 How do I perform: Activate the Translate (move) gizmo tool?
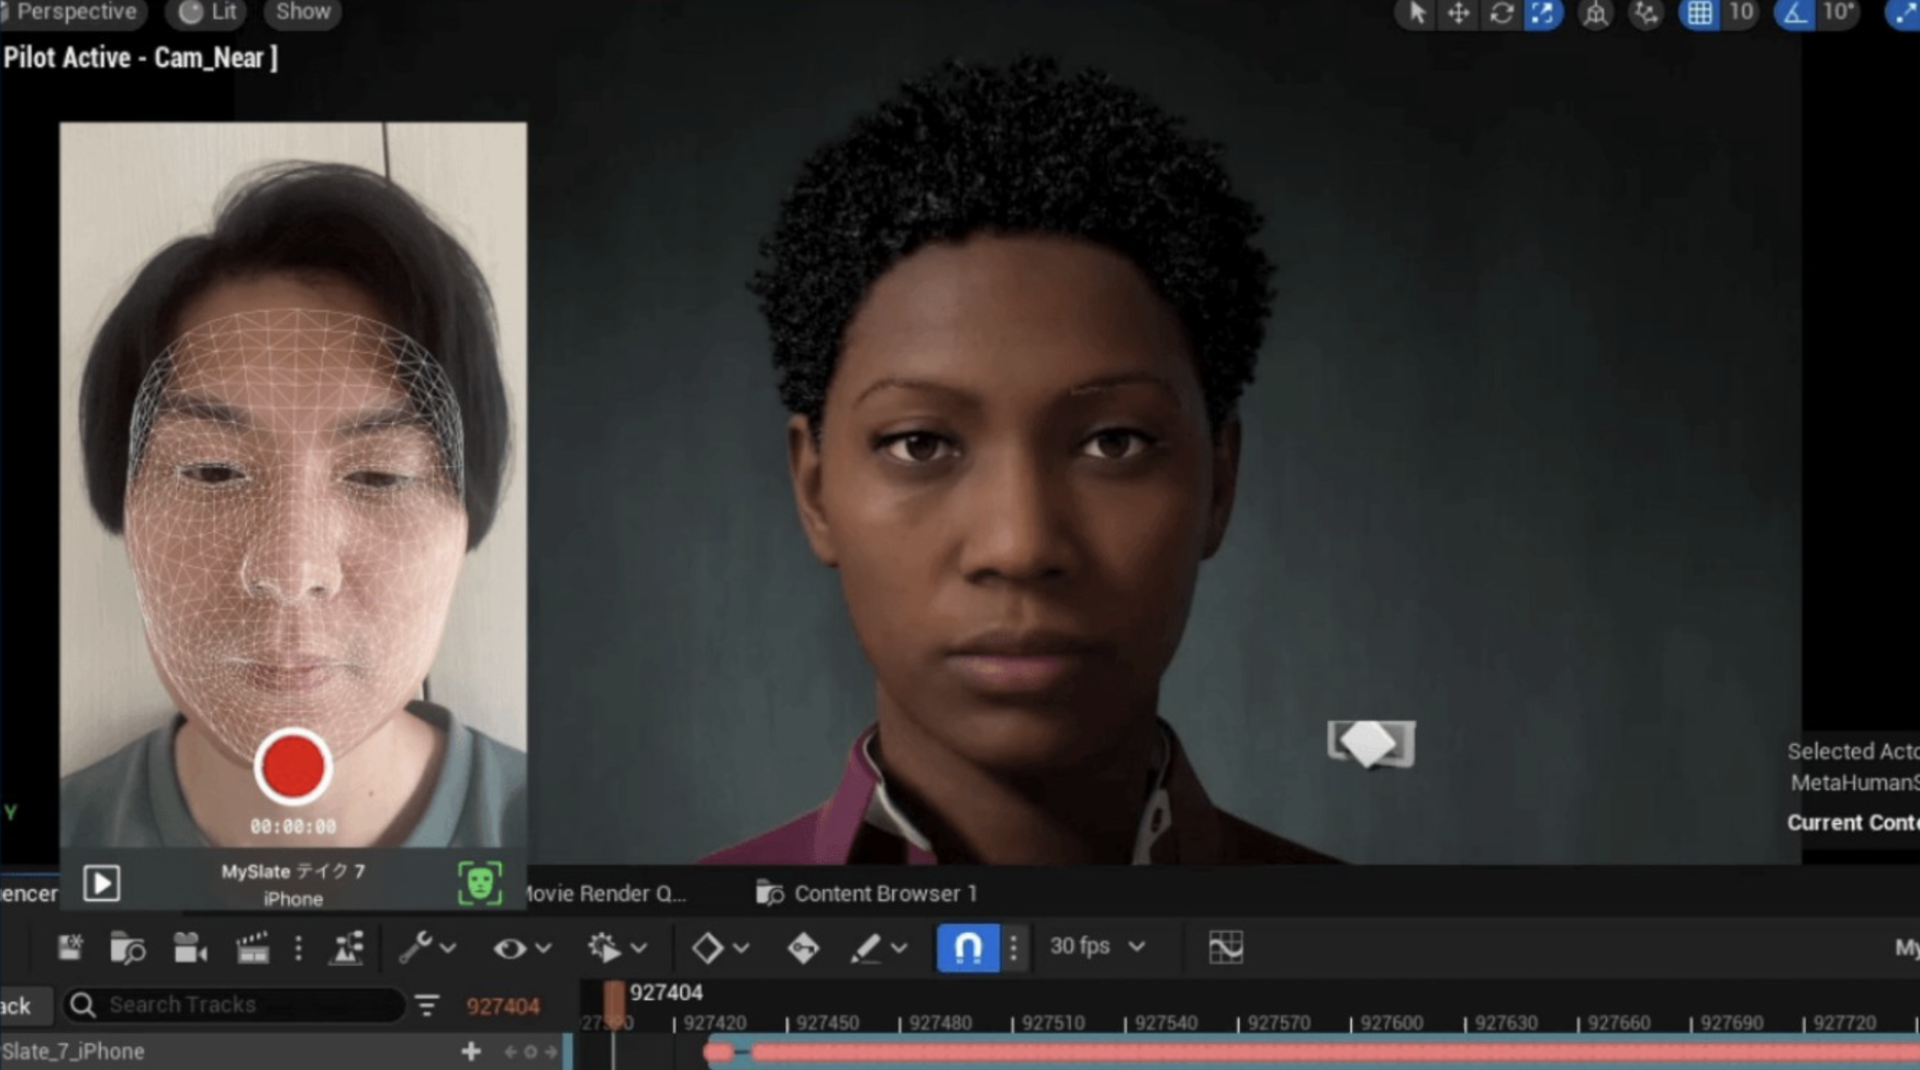1459,13
